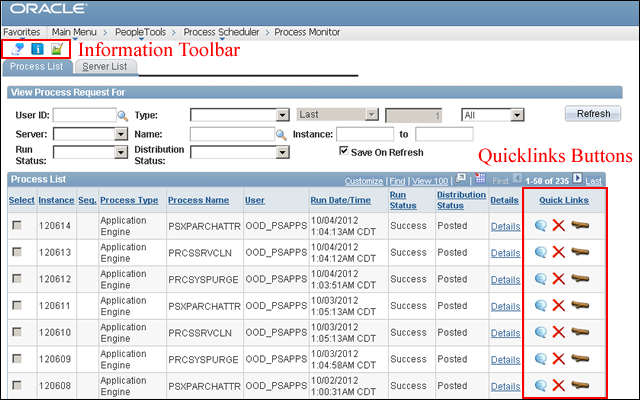Viewport: 640px width, 400px height.
Task: Click View 100 link
Action: click(x=430, y=181)
